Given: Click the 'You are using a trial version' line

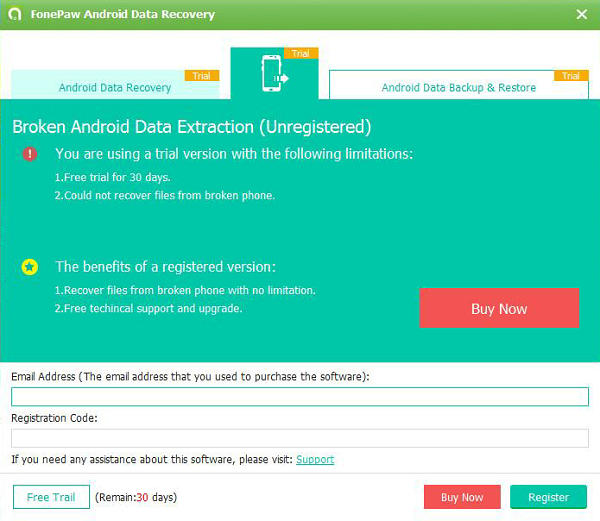Looking at the screenshot, I should [x=234, y=154].
